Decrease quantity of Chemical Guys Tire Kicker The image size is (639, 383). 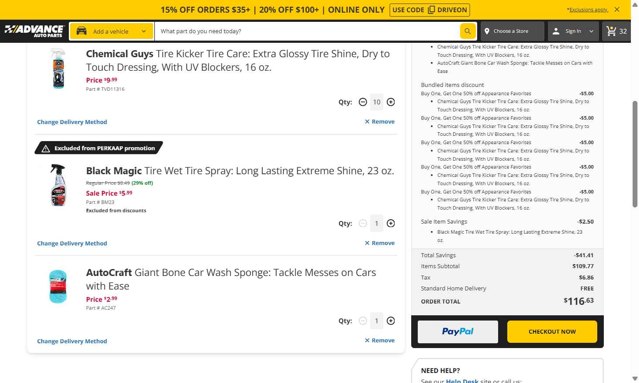pos(363,102)
